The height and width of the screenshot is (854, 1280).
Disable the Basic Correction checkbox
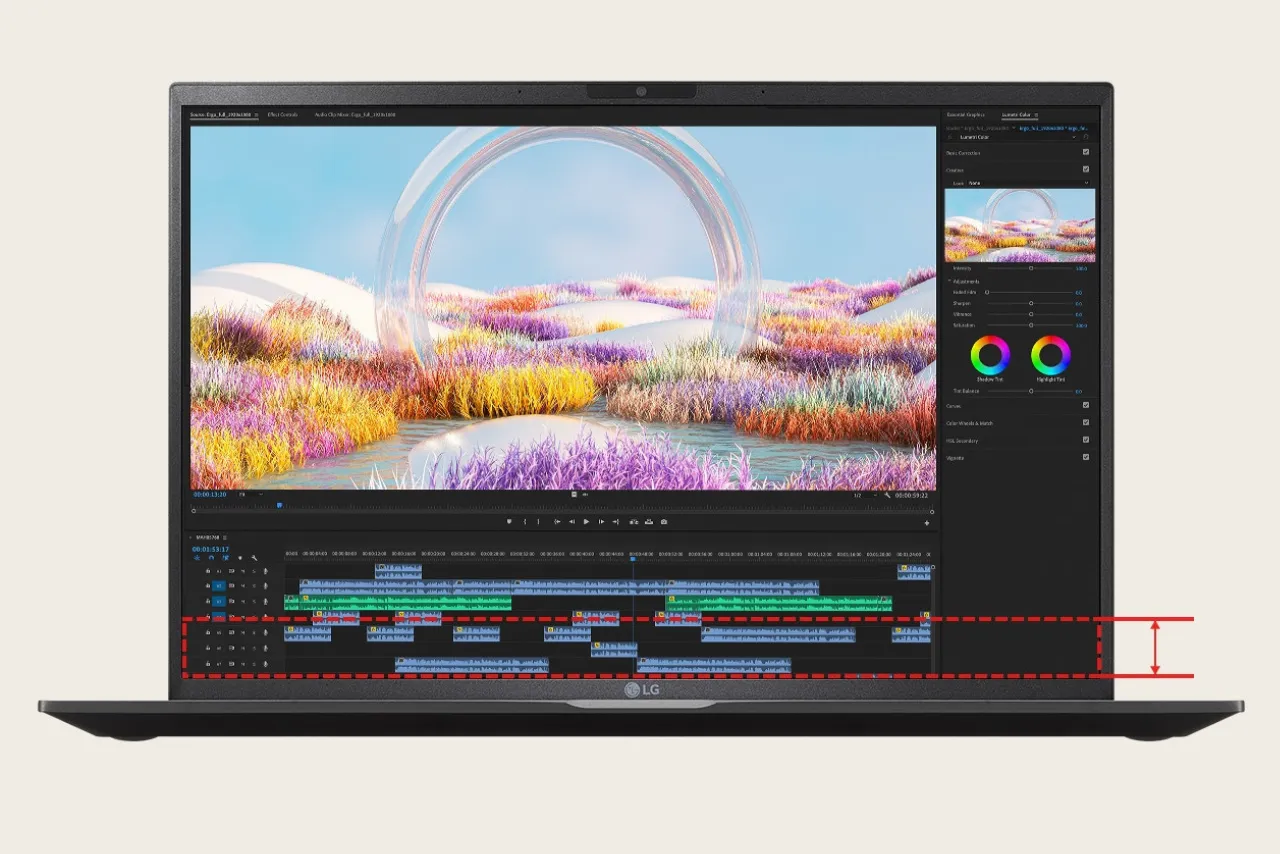coord(1085,153)
